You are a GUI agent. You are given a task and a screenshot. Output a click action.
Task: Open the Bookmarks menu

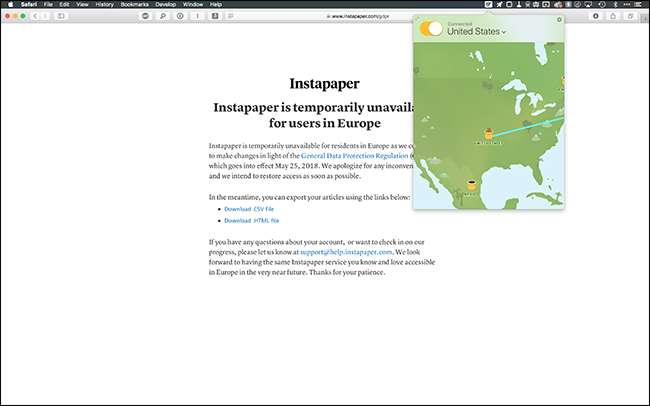click(x=133, y=5)
